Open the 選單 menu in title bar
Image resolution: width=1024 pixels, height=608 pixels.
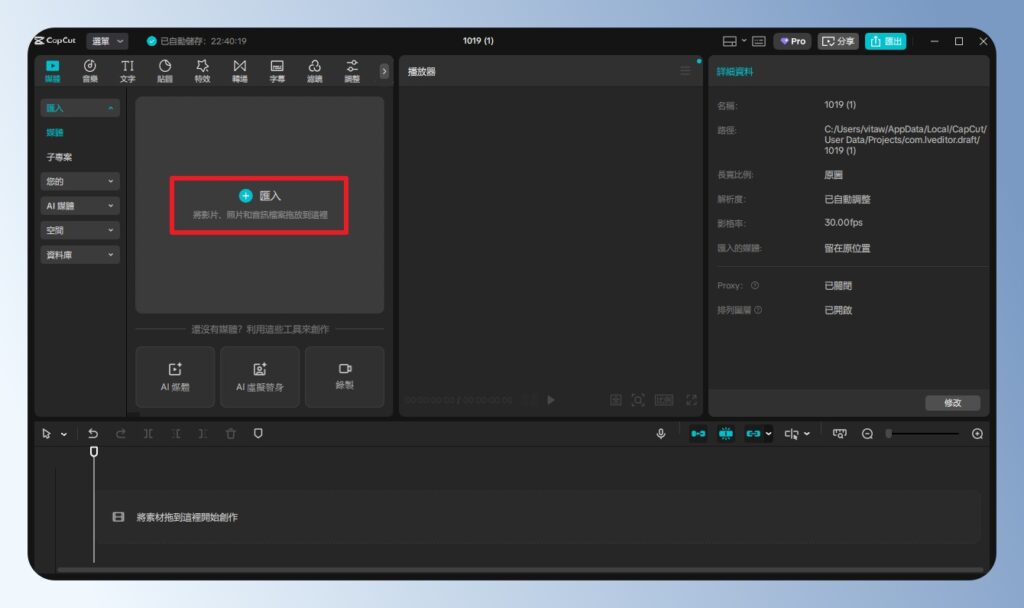coord(107,41)
